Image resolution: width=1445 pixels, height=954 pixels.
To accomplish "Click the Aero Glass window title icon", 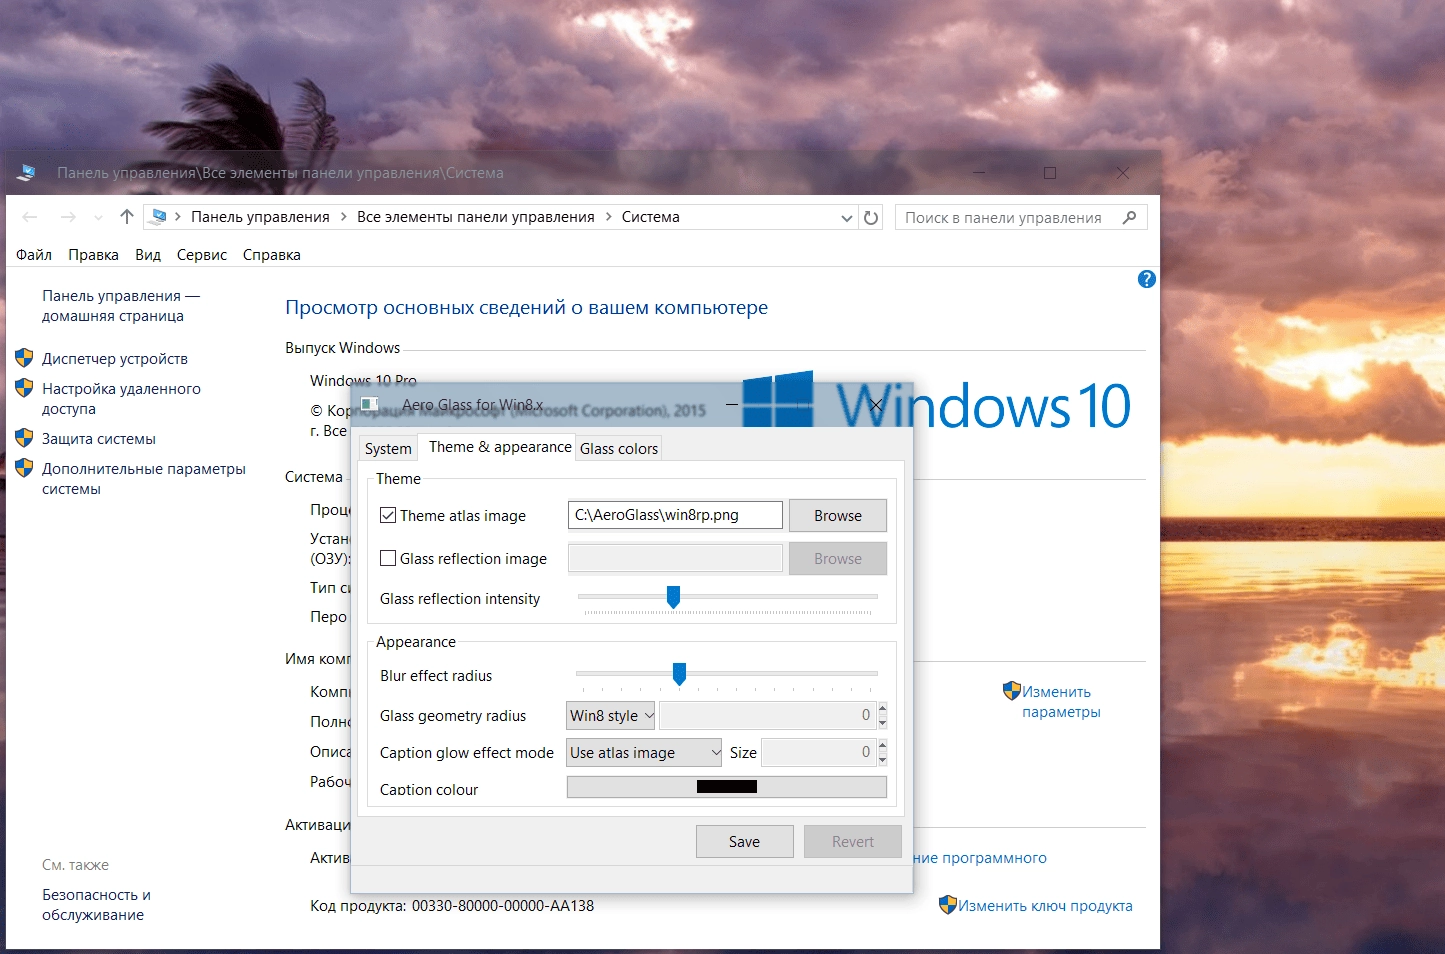I will [x=369, y=405].
